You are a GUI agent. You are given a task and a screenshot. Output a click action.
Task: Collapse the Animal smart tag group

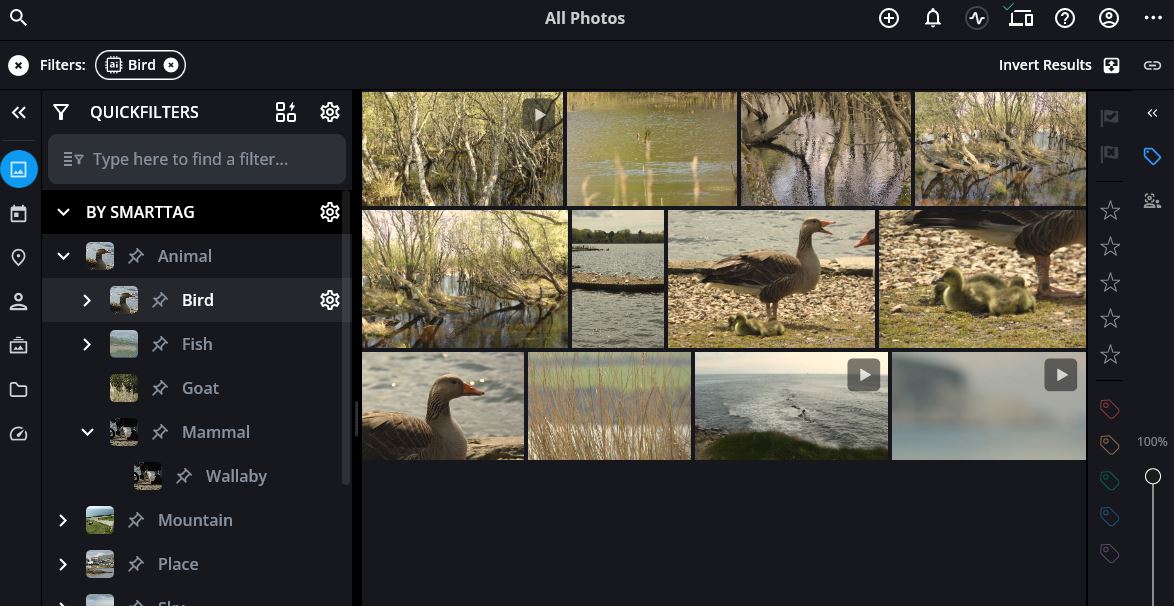pos(63,256)
